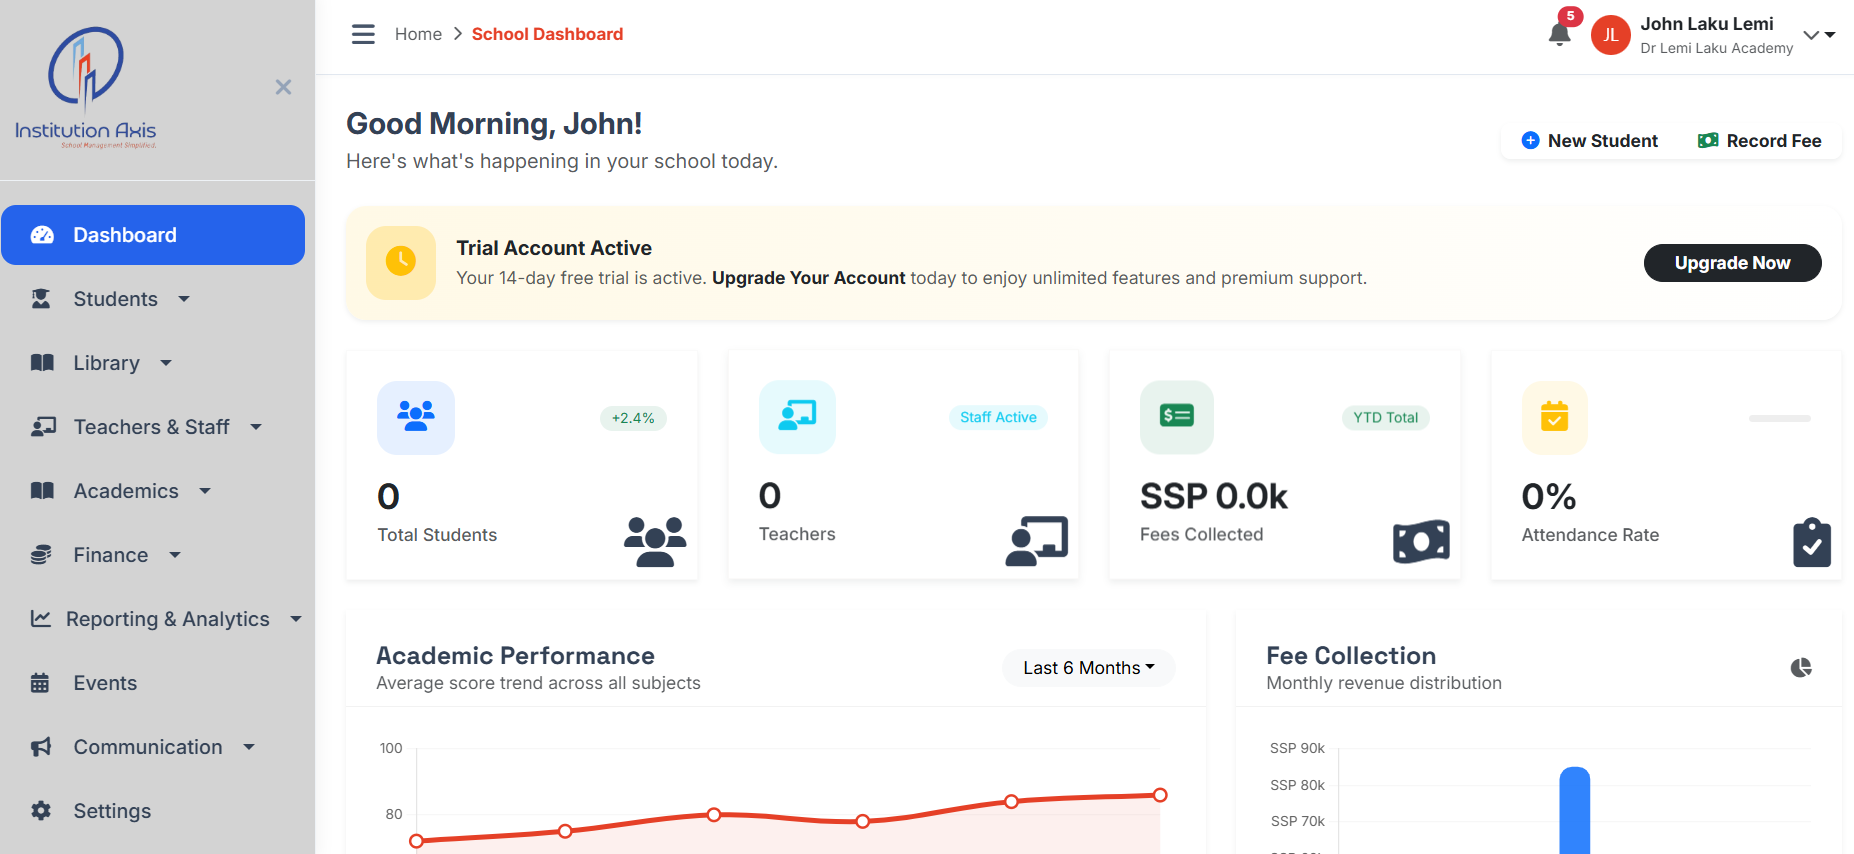Click the Upgrade Your Account text
The width and height of the screenshot is (1854, 854).
pos(808,278)
